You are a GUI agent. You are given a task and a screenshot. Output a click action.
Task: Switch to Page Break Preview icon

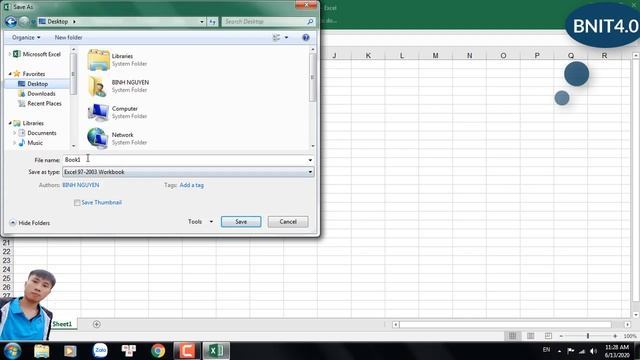548,336
